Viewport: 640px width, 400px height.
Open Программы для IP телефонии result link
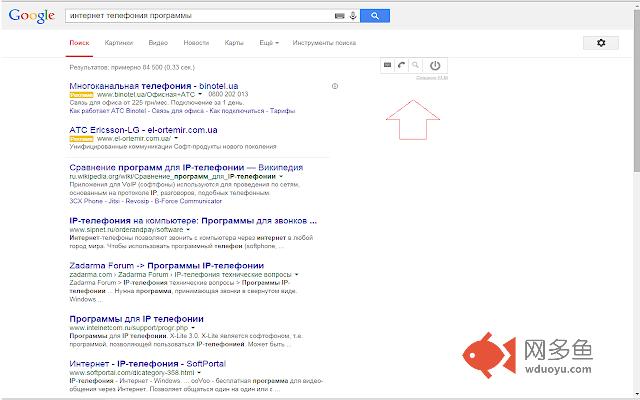(136, 319)
